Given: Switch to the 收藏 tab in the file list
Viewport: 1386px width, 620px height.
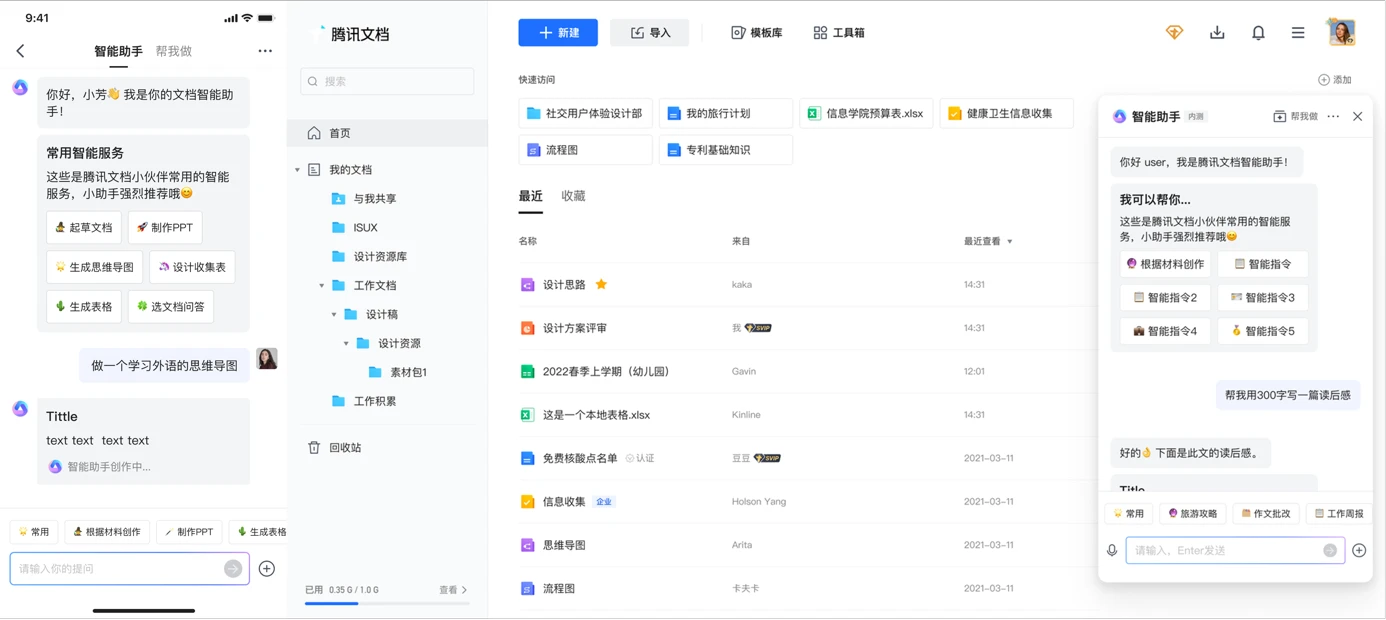Looking at the screenshot, I should coord(573,196).
